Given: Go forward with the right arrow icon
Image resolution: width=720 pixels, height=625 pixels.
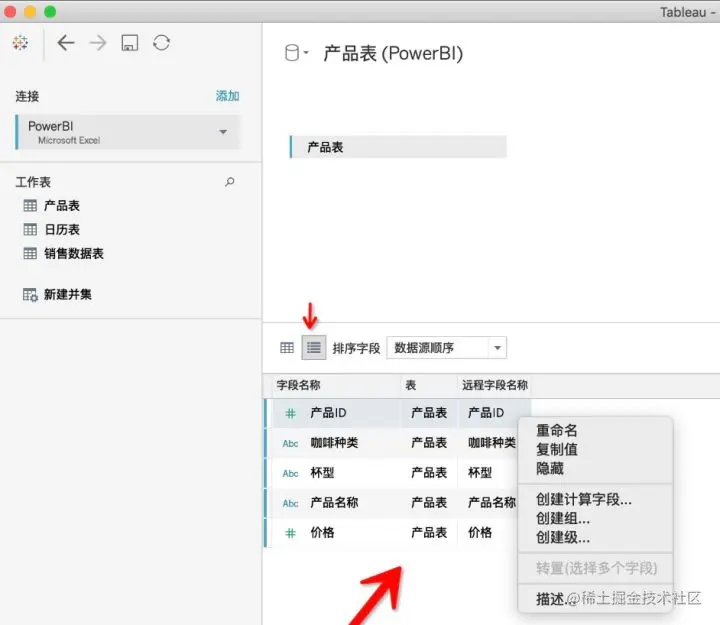Looking at the screenshot, I should point(98,43).
